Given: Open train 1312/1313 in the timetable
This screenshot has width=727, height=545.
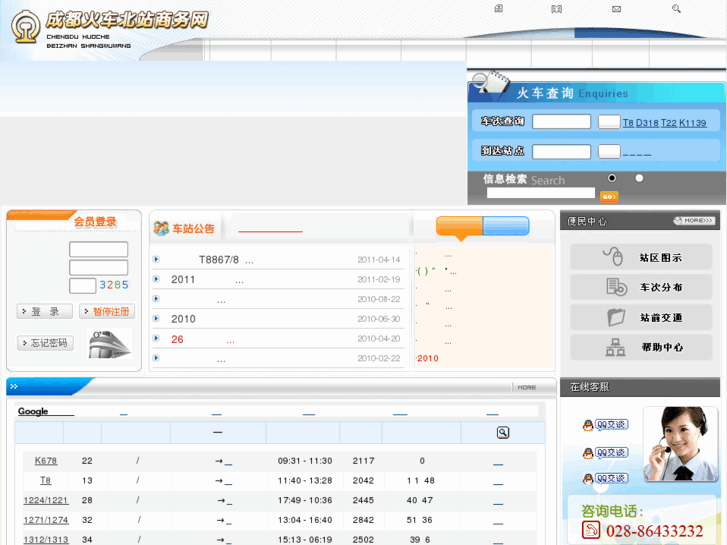Looking at the screenshot, I should click(x=46, y=540).
